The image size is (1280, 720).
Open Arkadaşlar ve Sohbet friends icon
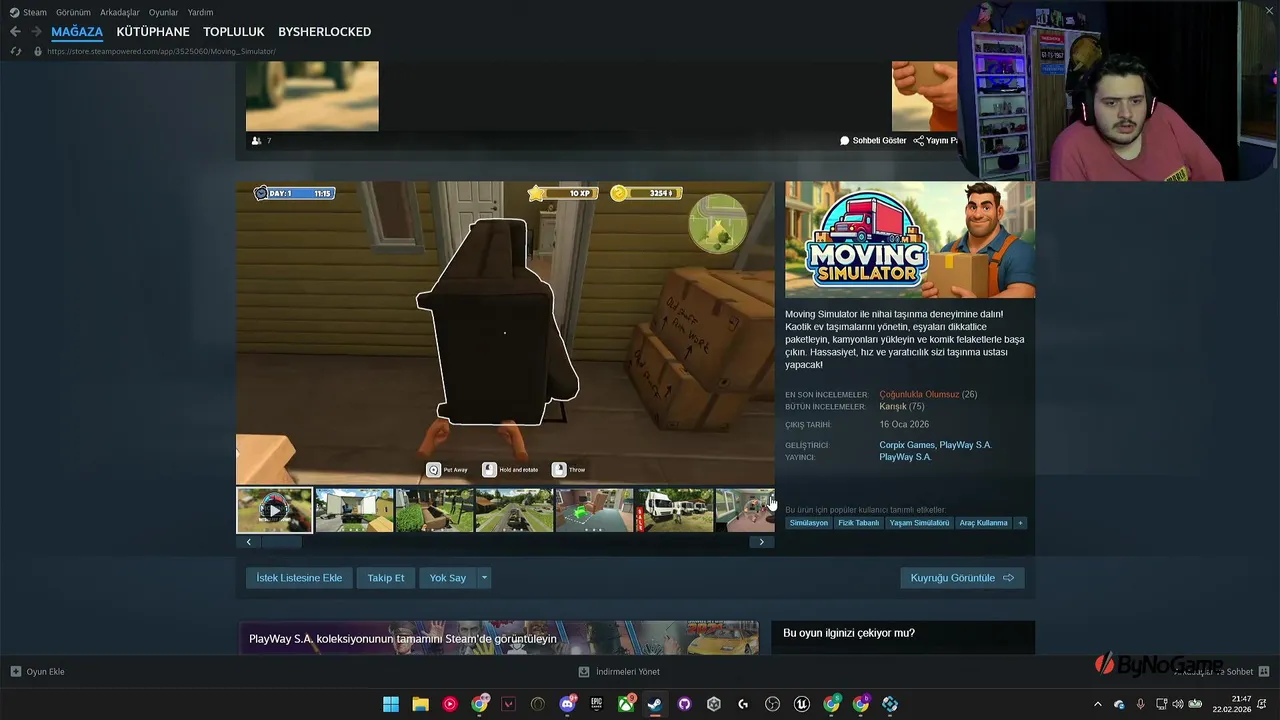pyautogui.click(x=1264, y=672)
